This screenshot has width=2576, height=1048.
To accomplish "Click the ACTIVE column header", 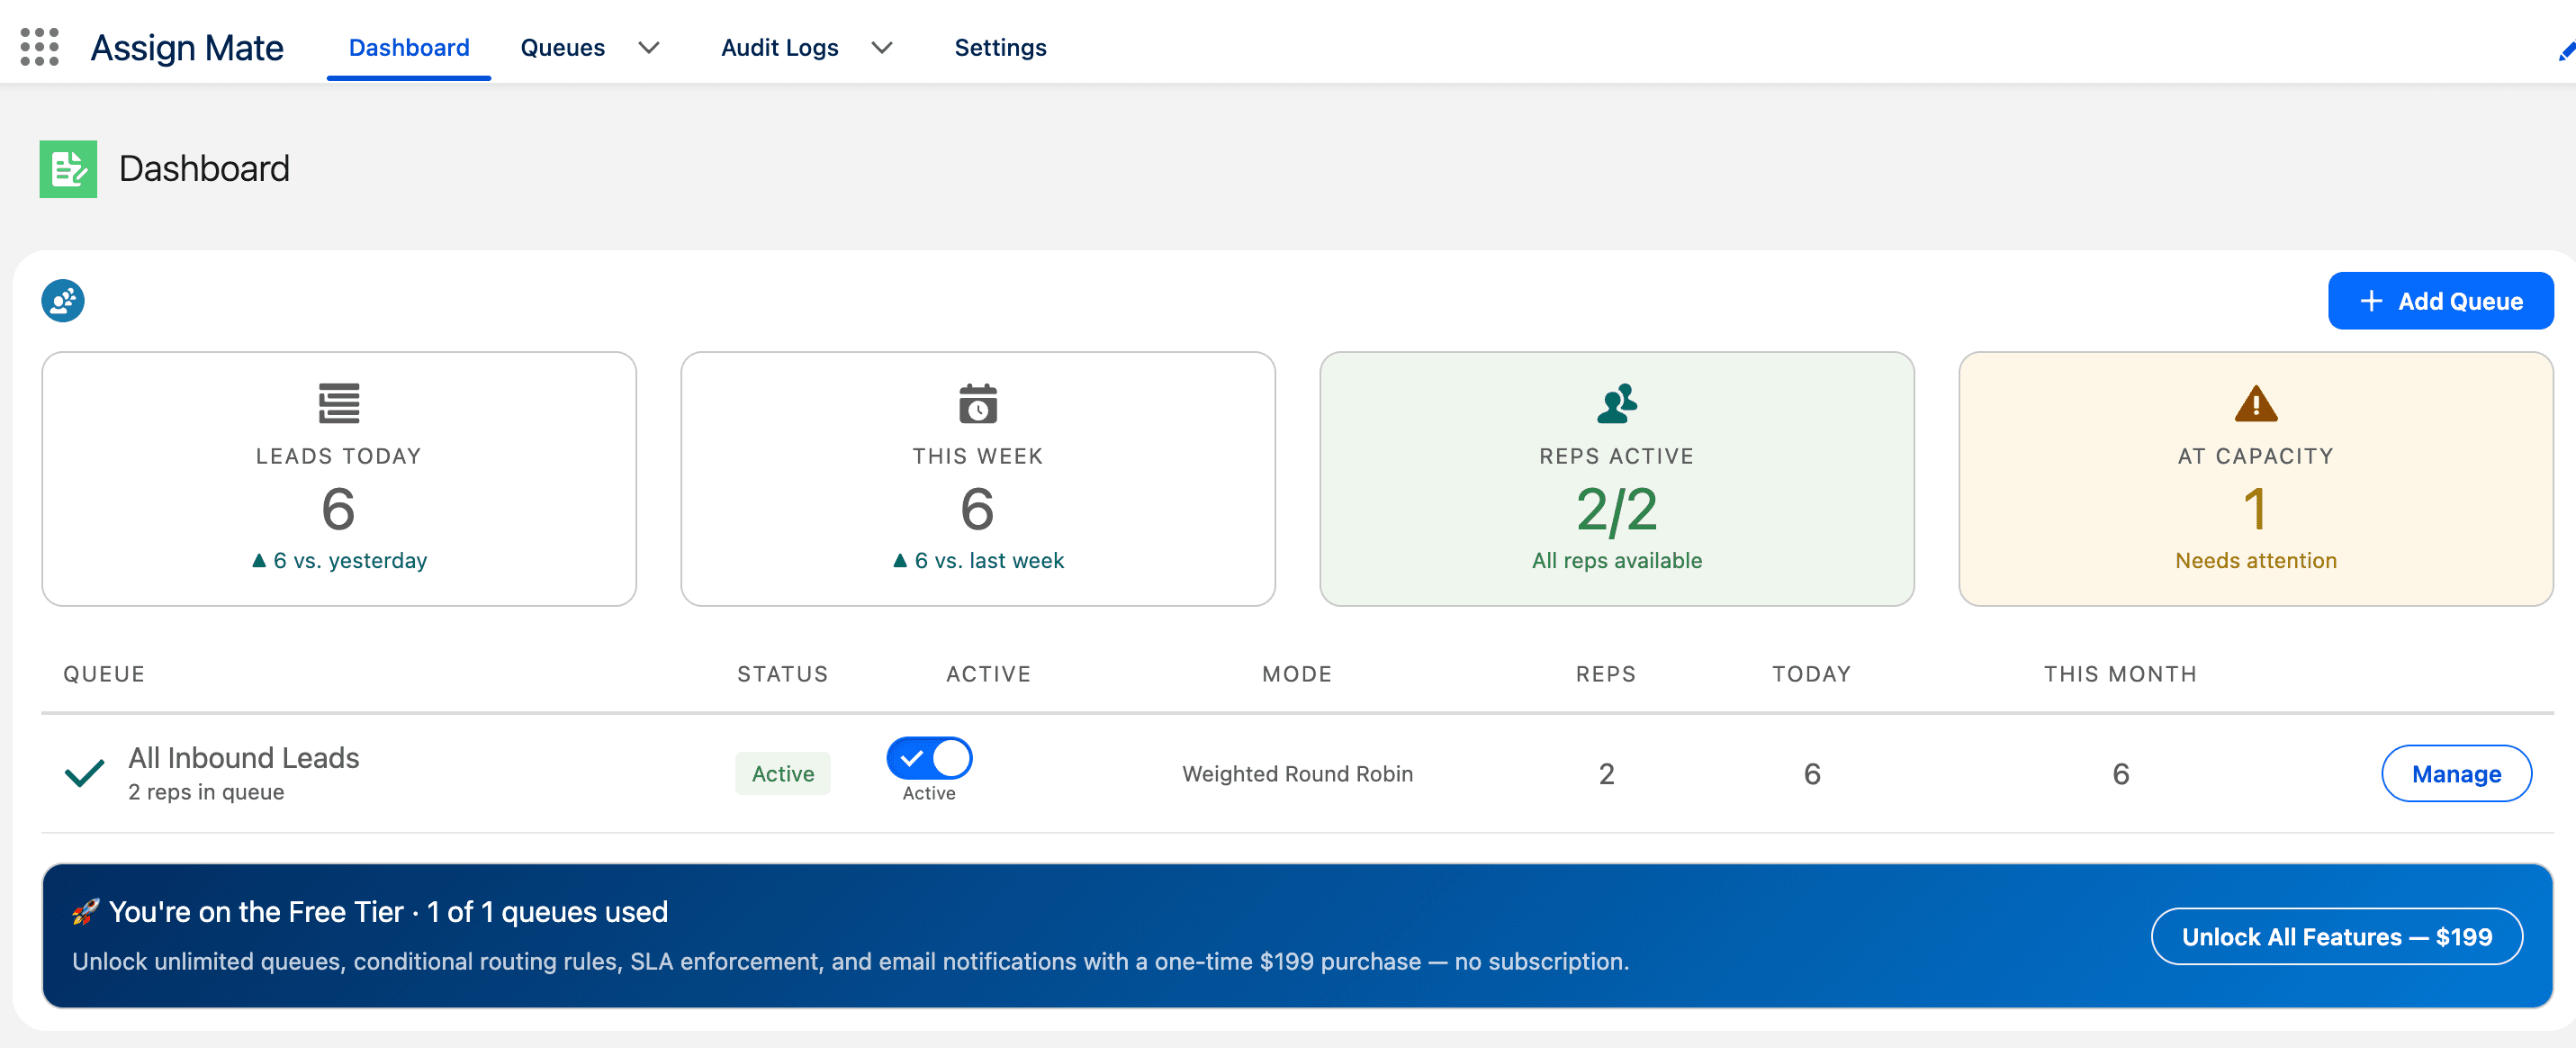I will [989, 674].
